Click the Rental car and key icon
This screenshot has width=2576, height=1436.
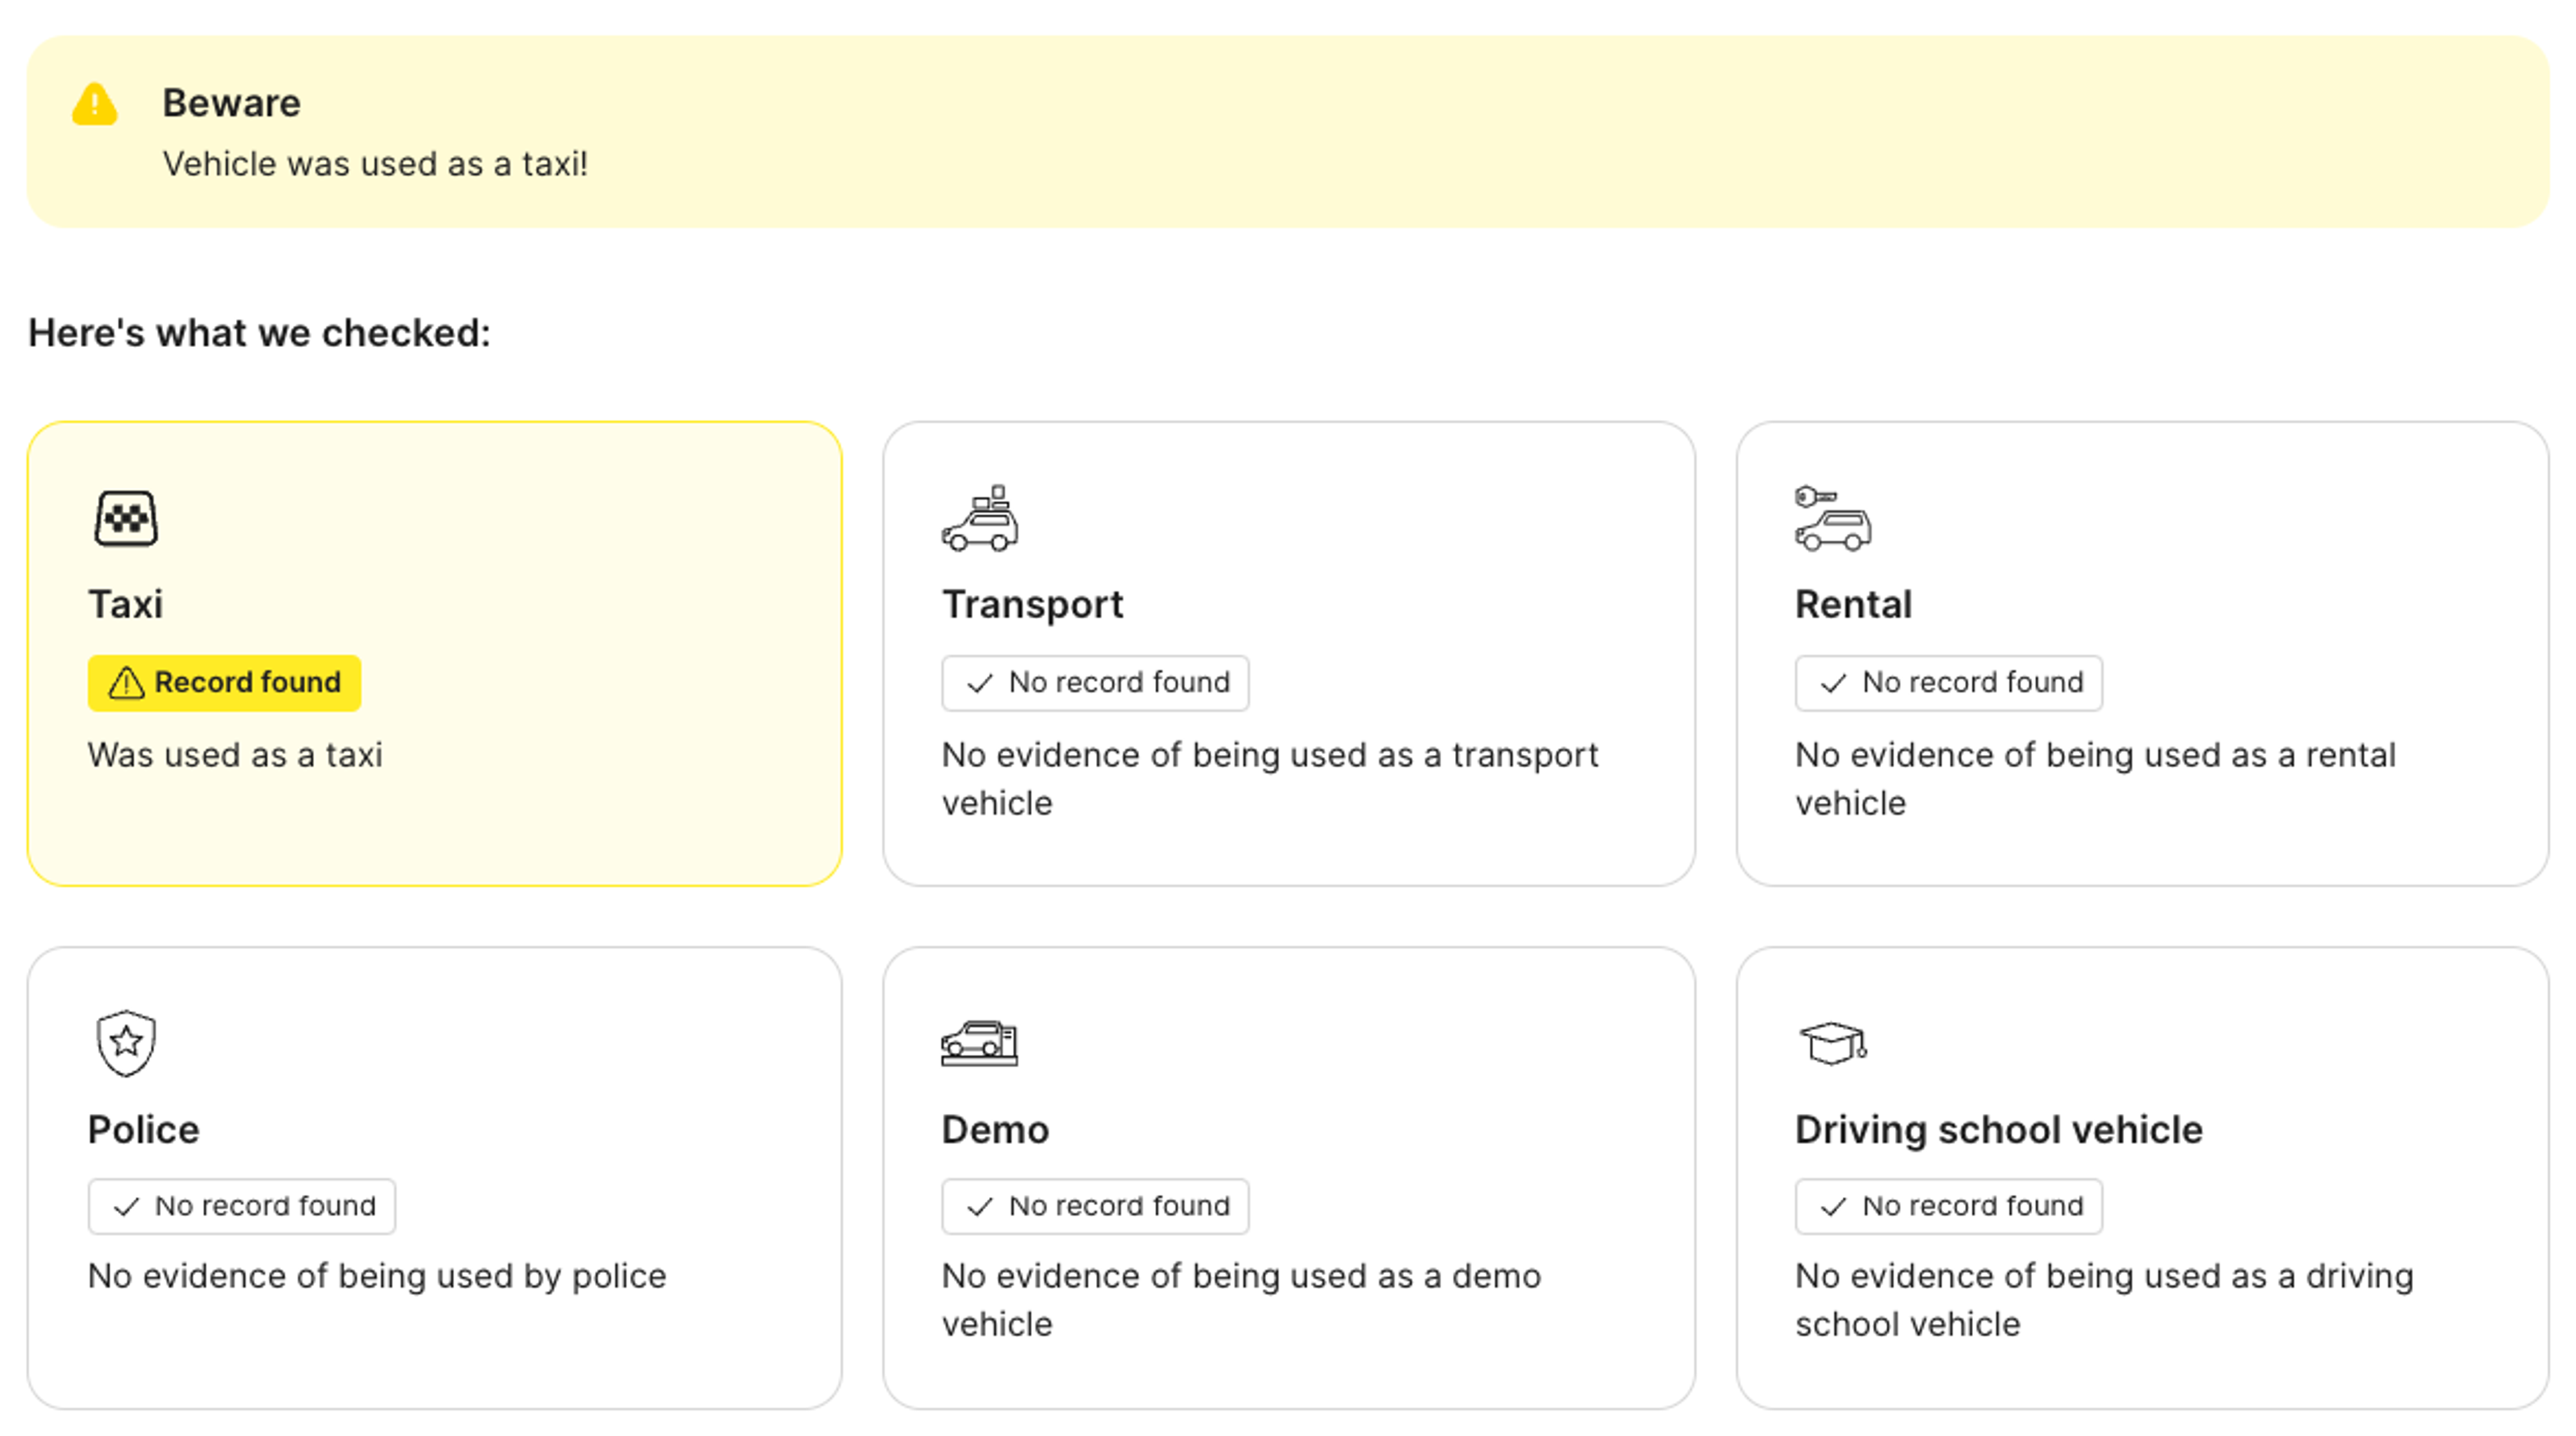coord(1832,519)
